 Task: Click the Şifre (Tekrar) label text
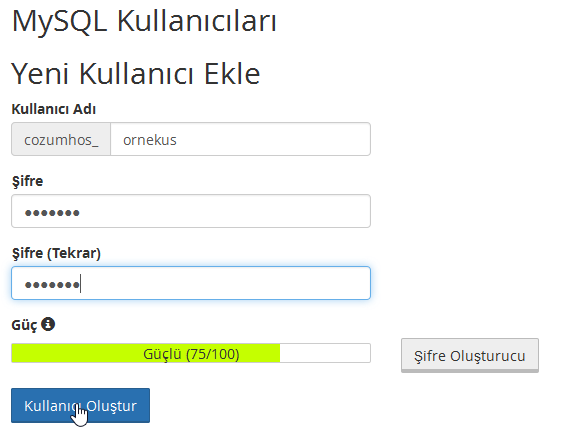(56, 253)
